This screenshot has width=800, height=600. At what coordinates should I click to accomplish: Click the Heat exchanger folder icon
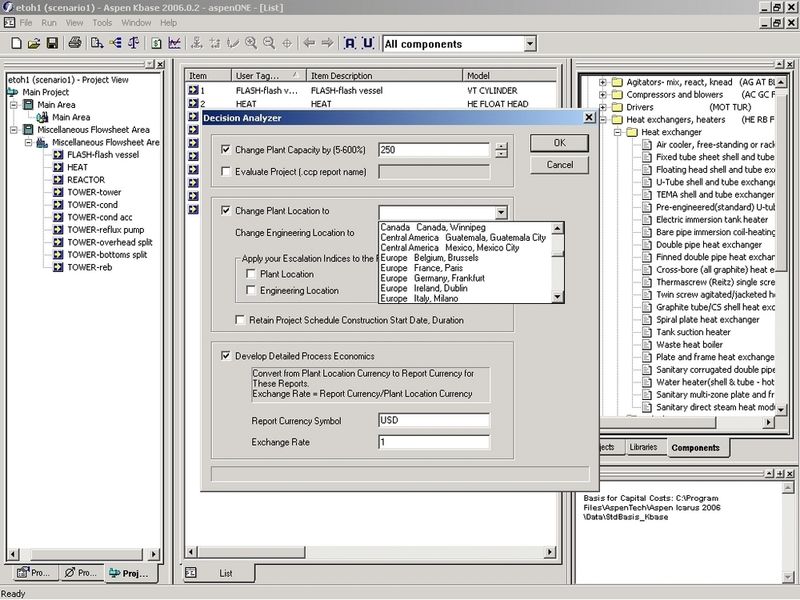coord(630,132)
